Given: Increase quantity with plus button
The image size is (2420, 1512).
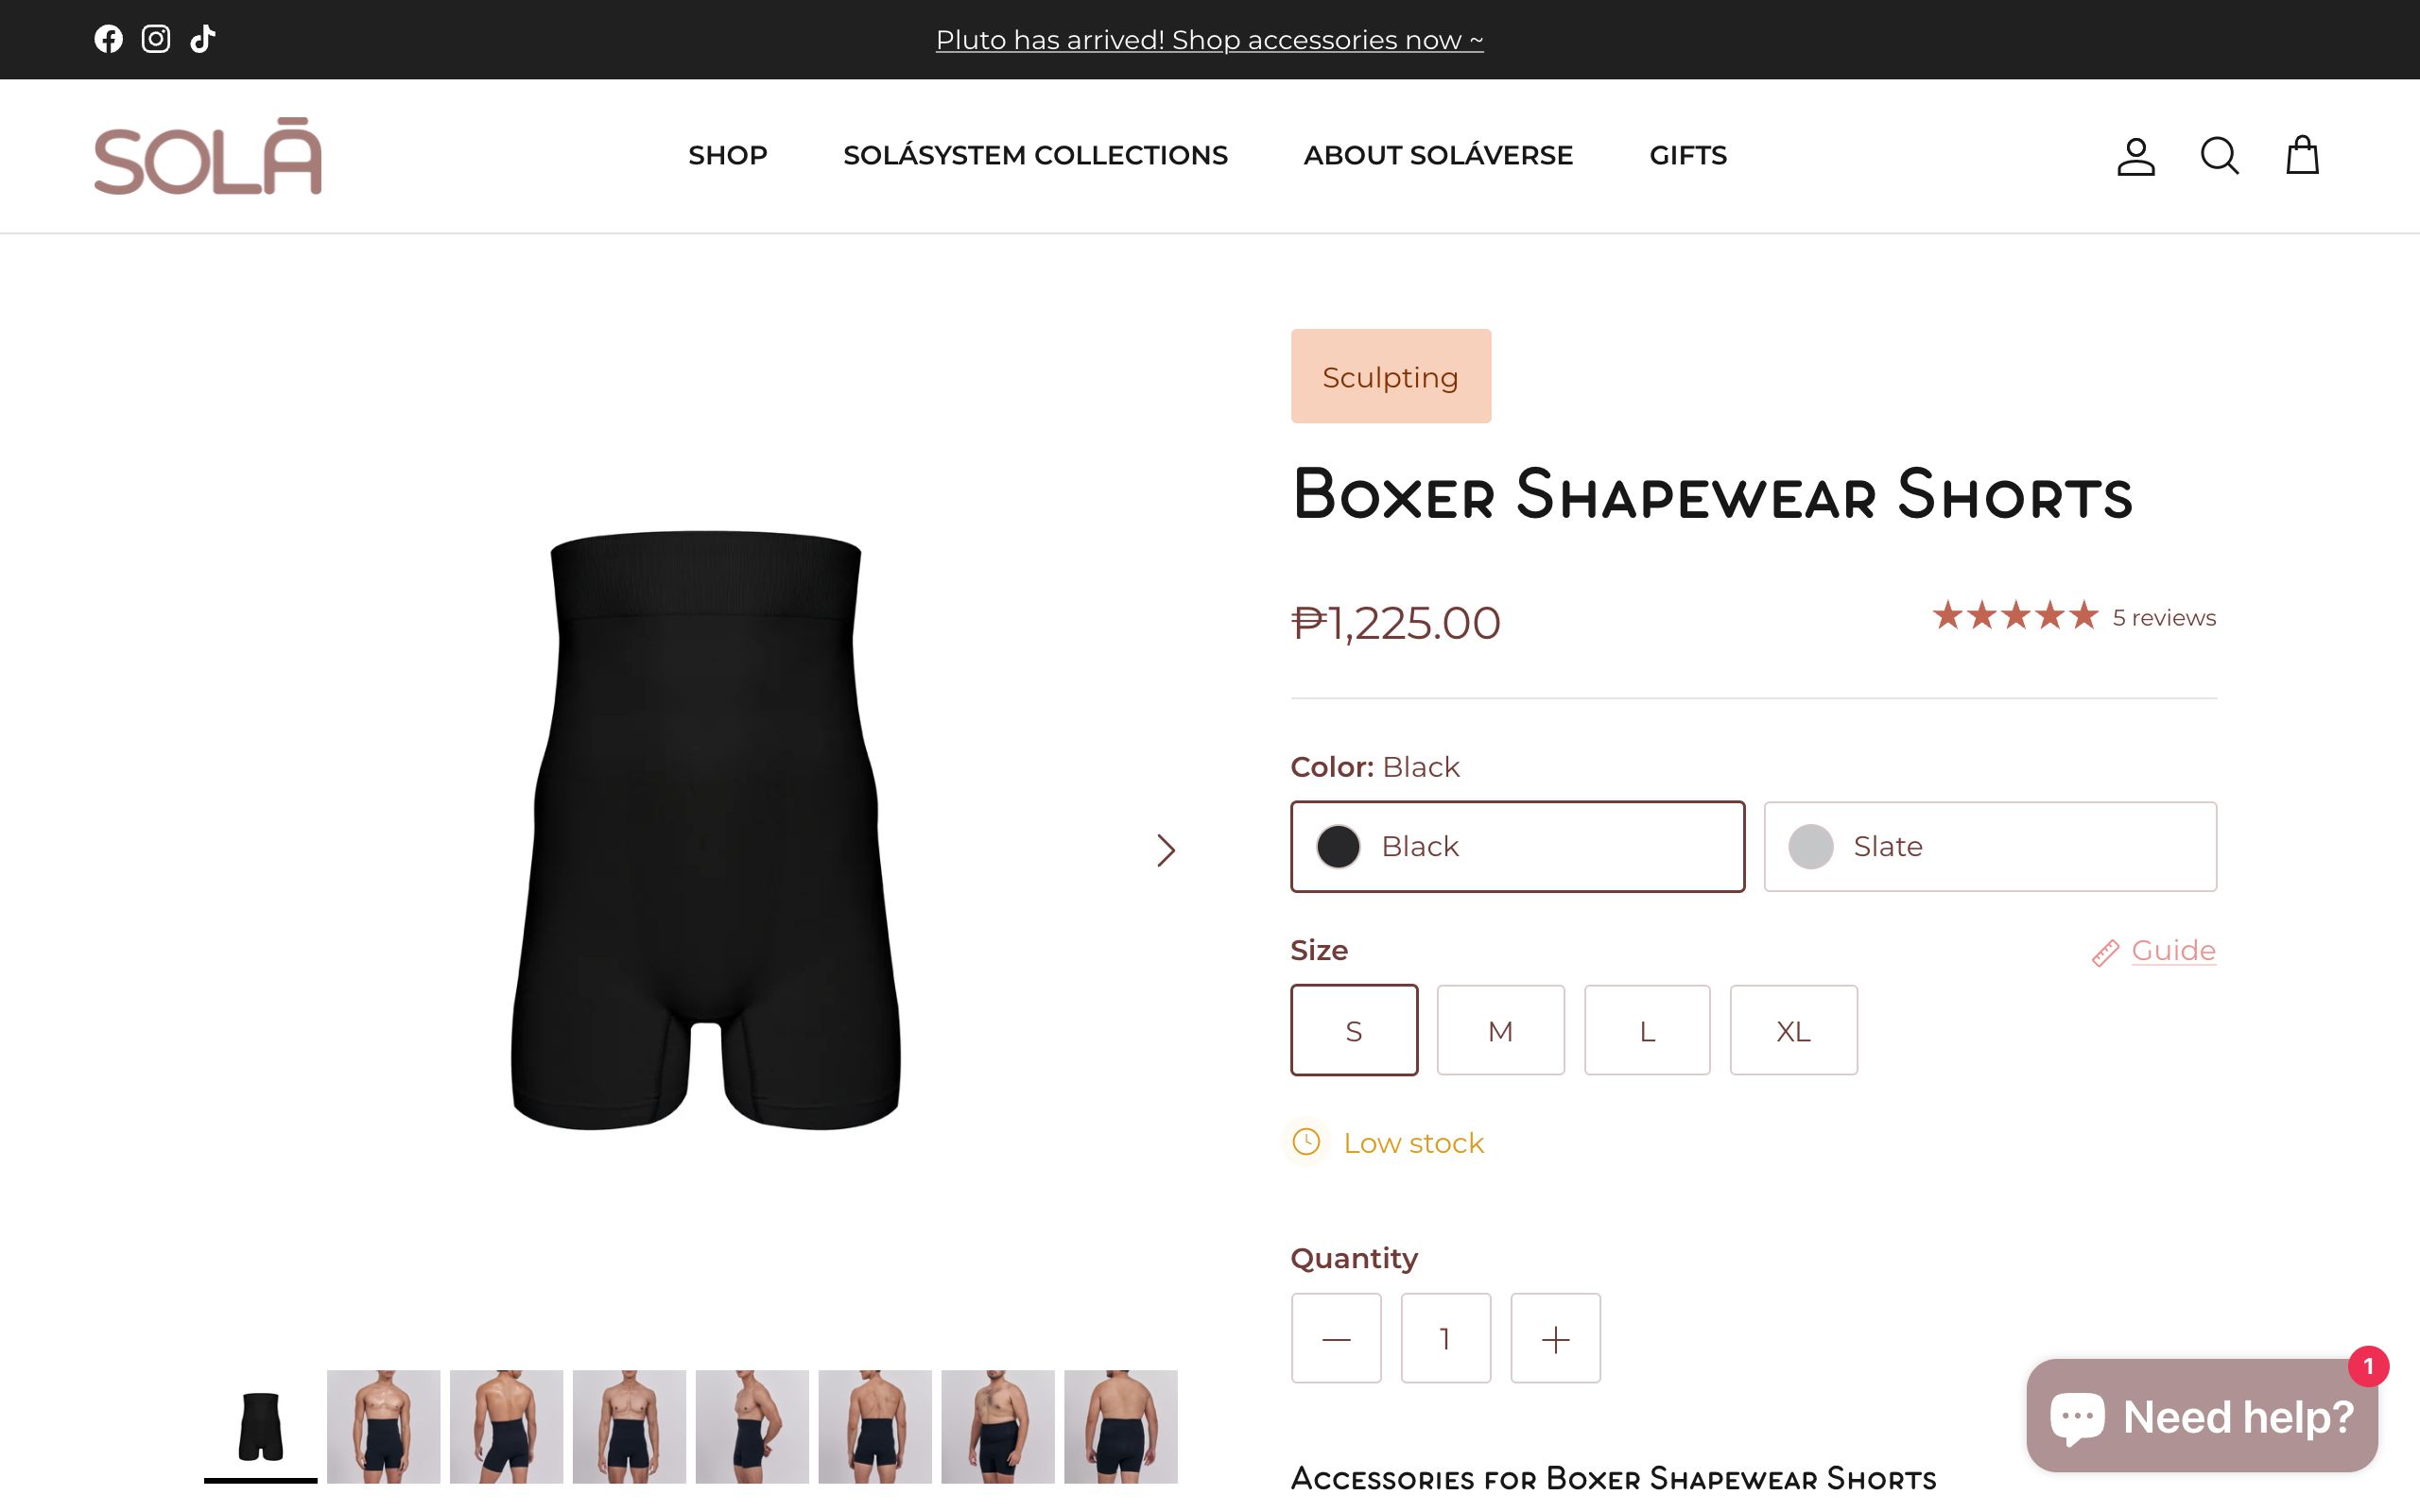Looking at the screenshot, I should coord(1555,1338).
